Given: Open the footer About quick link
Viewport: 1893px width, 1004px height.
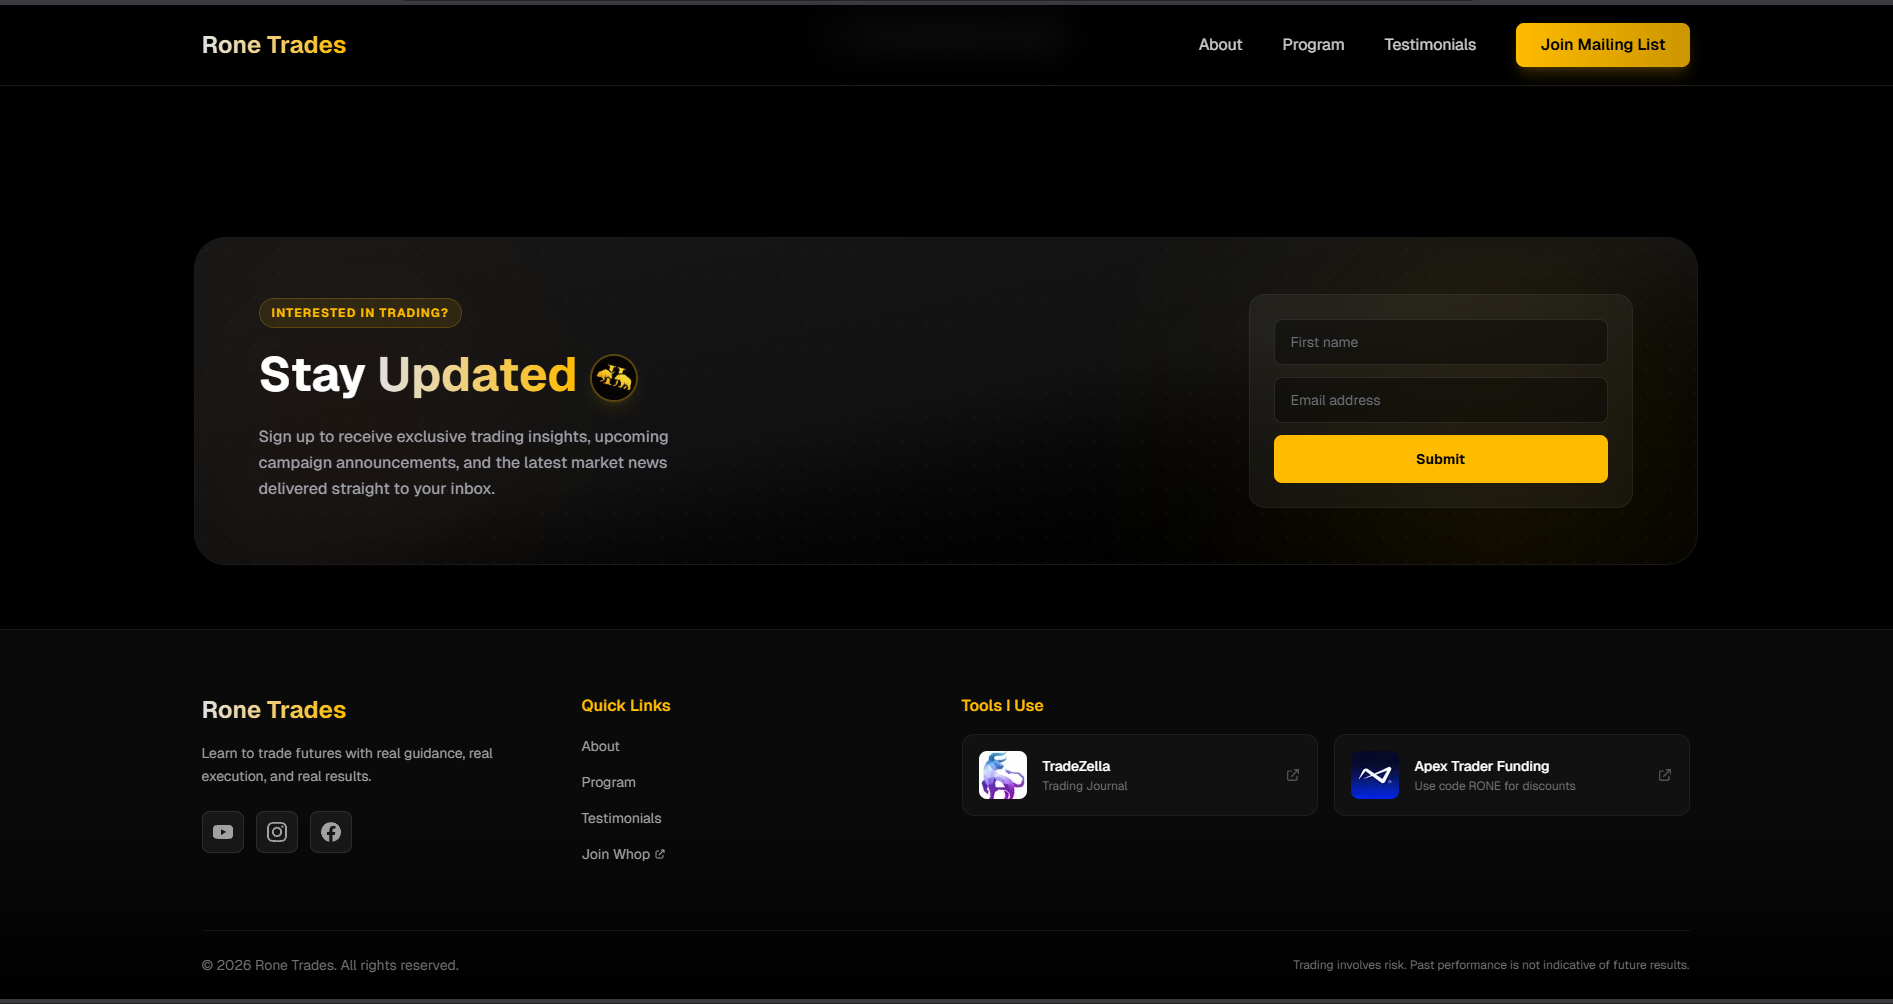Looking at the screenshot, I should click(x=601, y=746).
